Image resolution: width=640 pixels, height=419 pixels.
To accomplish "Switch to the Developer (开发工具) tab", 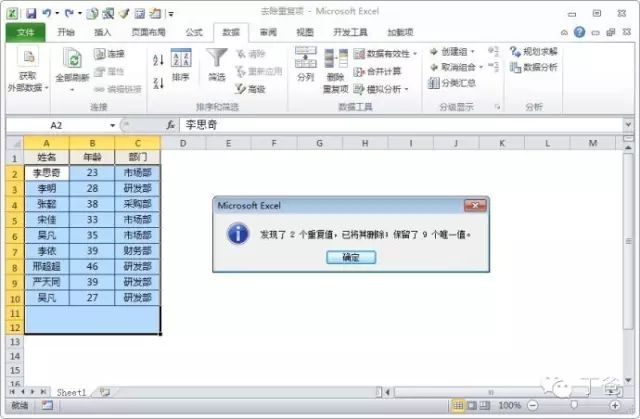I will point(350,32).
